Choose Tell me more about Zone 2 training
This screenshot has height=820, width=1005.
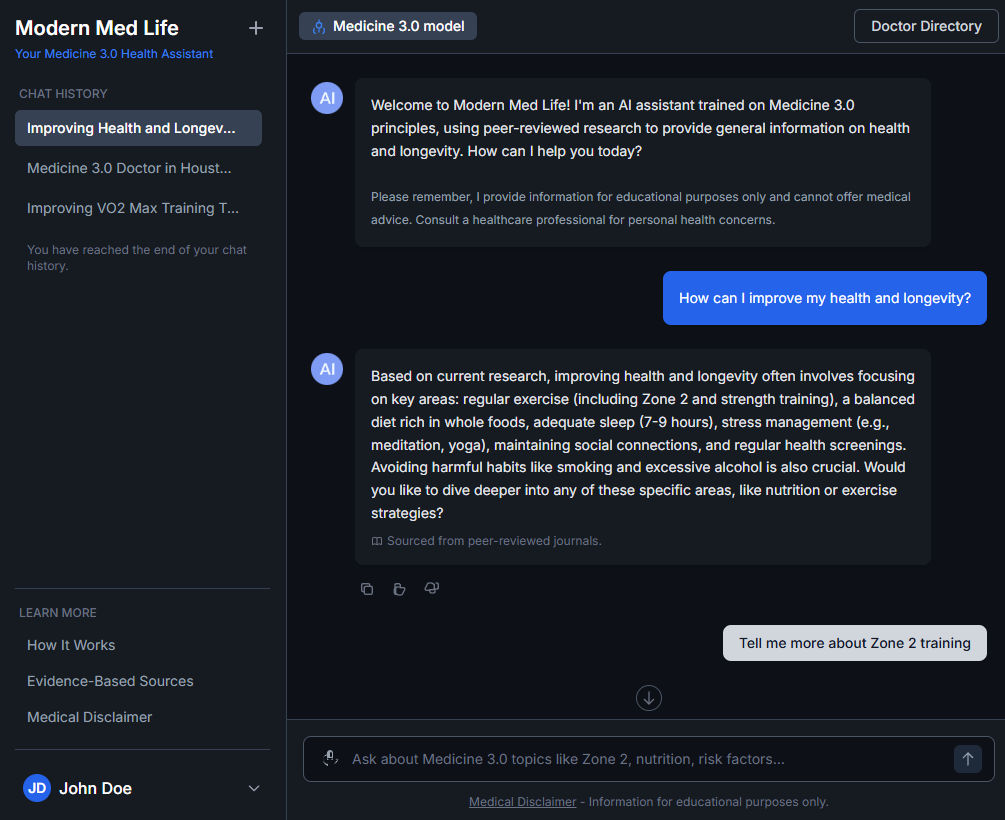pyautogui.click(x=854, y=643)
